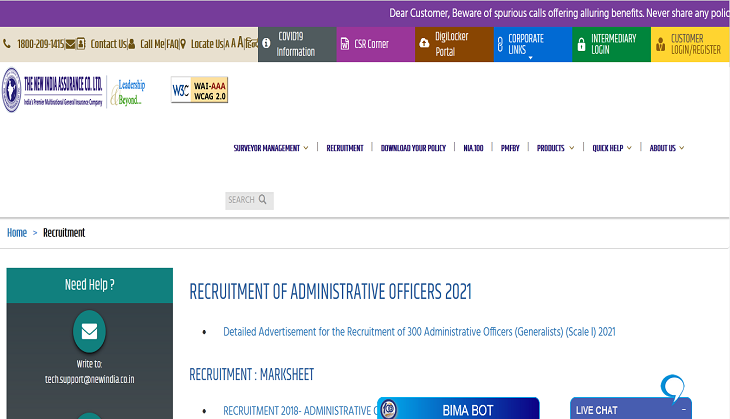Click the info icon on COVID19 Information tile
The width and height of the screenshot is (730, 419).
click(x=266, y=43)
